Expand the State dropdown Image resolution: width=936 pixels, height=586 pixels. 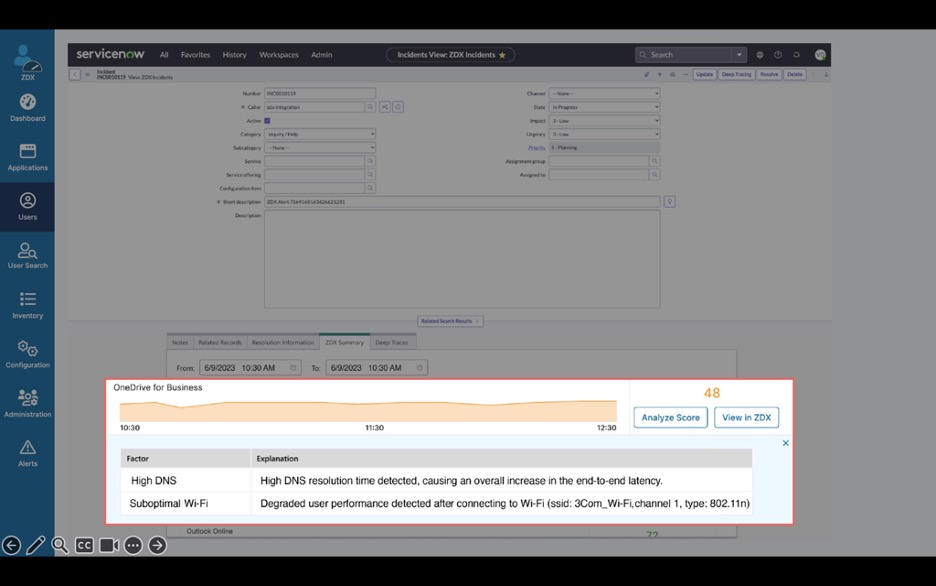(x=604, y=107)
